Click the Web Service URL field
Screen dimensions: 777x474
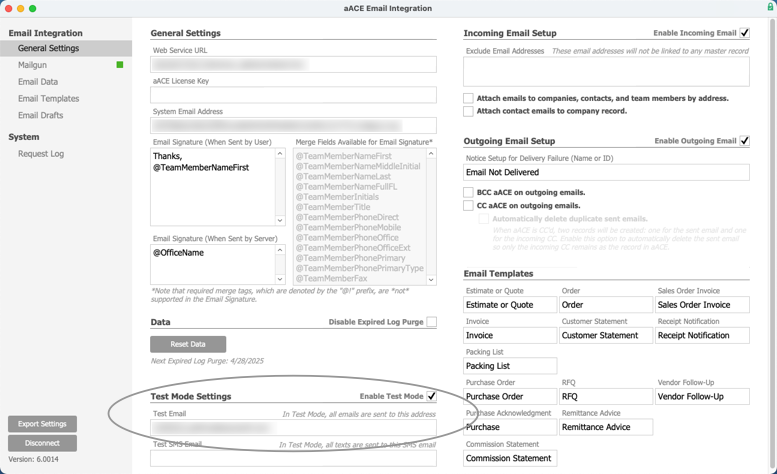pos(293,64)
